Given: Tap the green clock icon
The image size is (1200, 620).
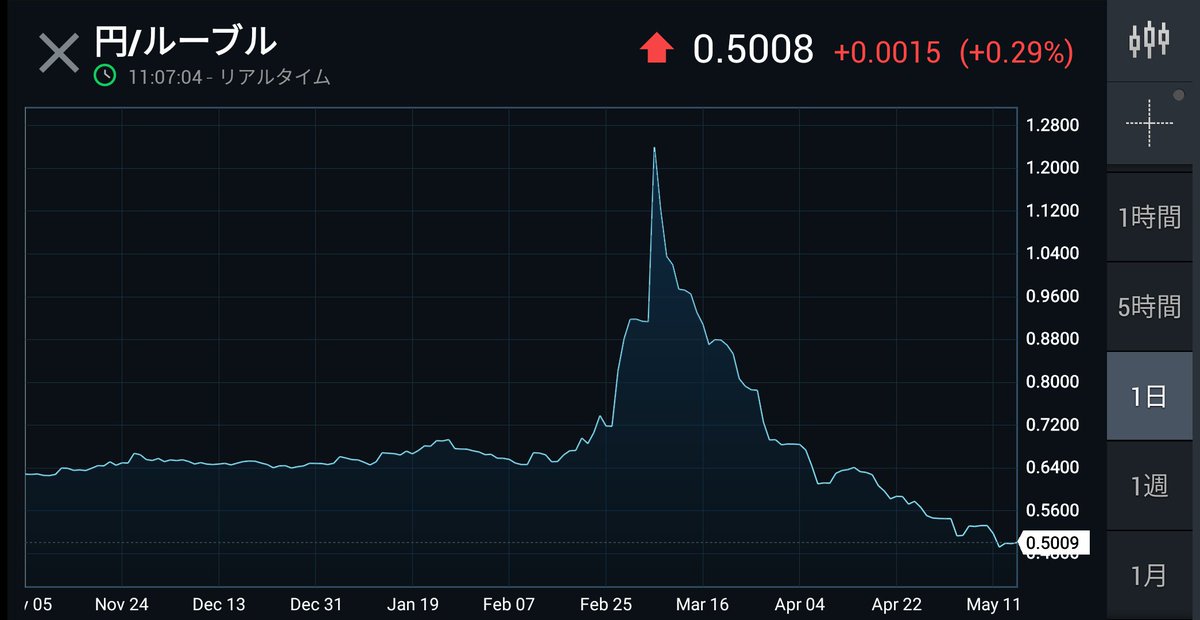Looking at the screenshot, I should 106,76.
